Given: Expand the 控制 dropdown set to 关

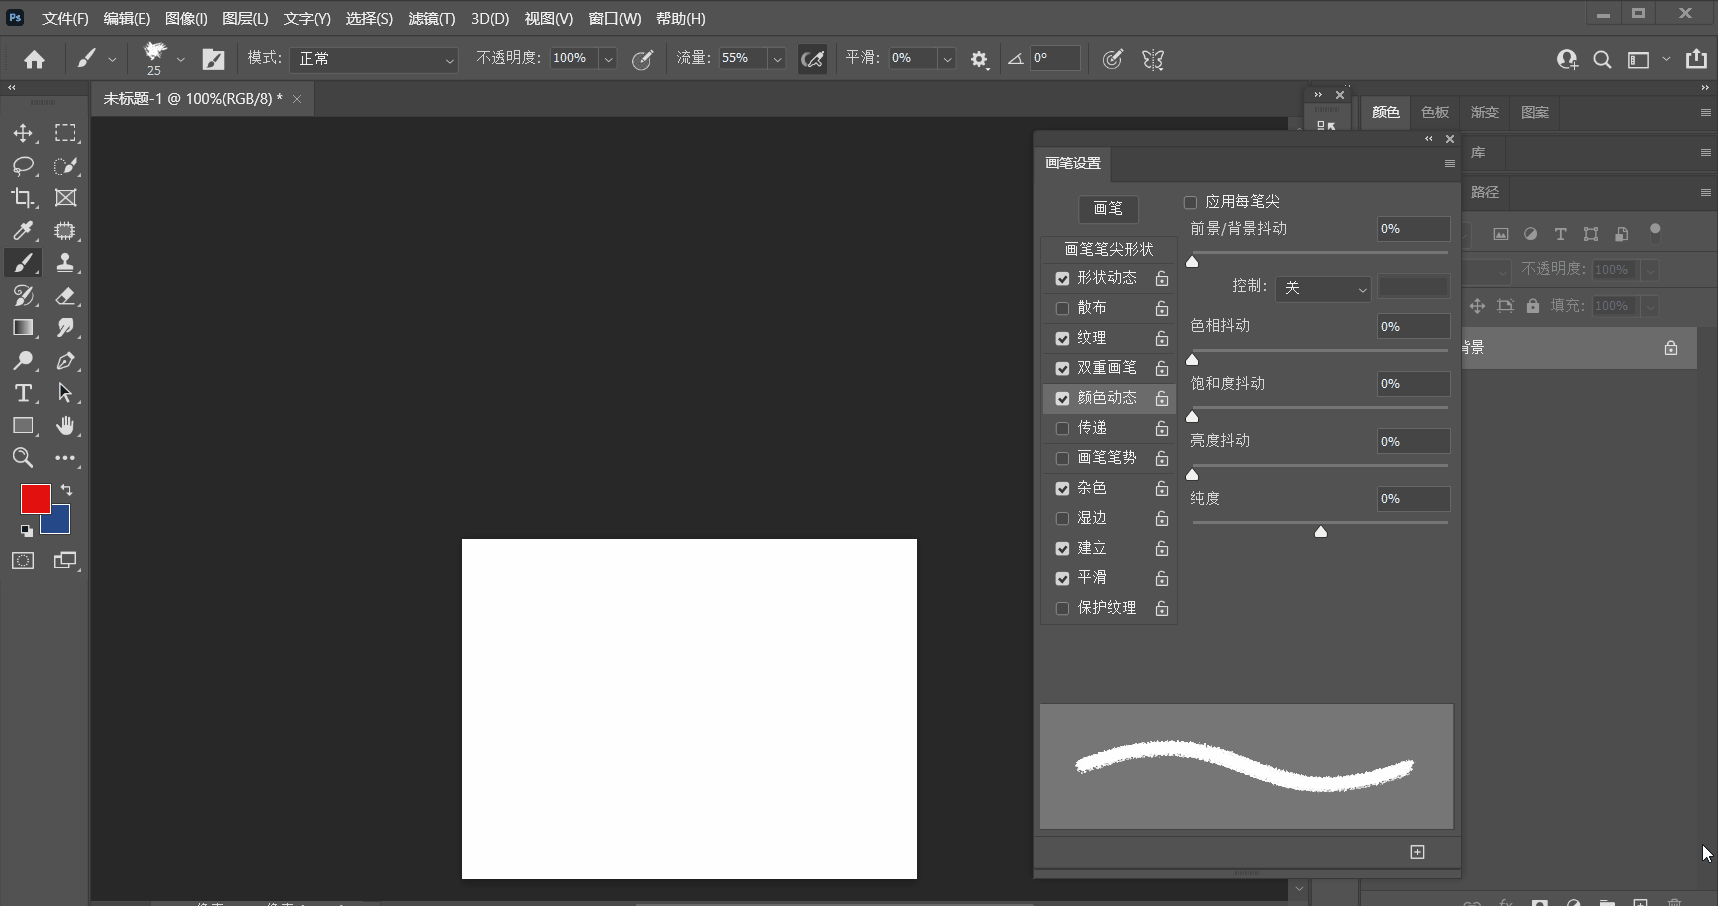Looking at the screenshot, I should coord(1323,288).
